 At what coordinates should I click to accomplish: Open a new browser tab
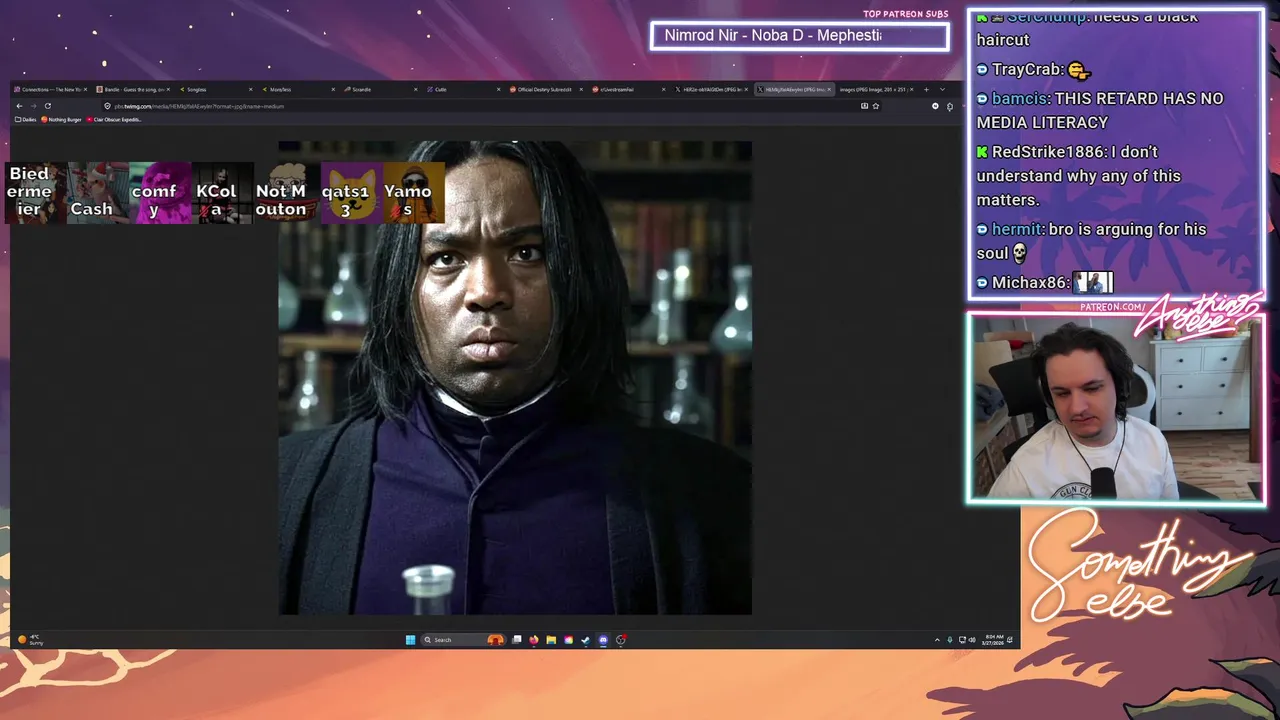coord(926,89)
